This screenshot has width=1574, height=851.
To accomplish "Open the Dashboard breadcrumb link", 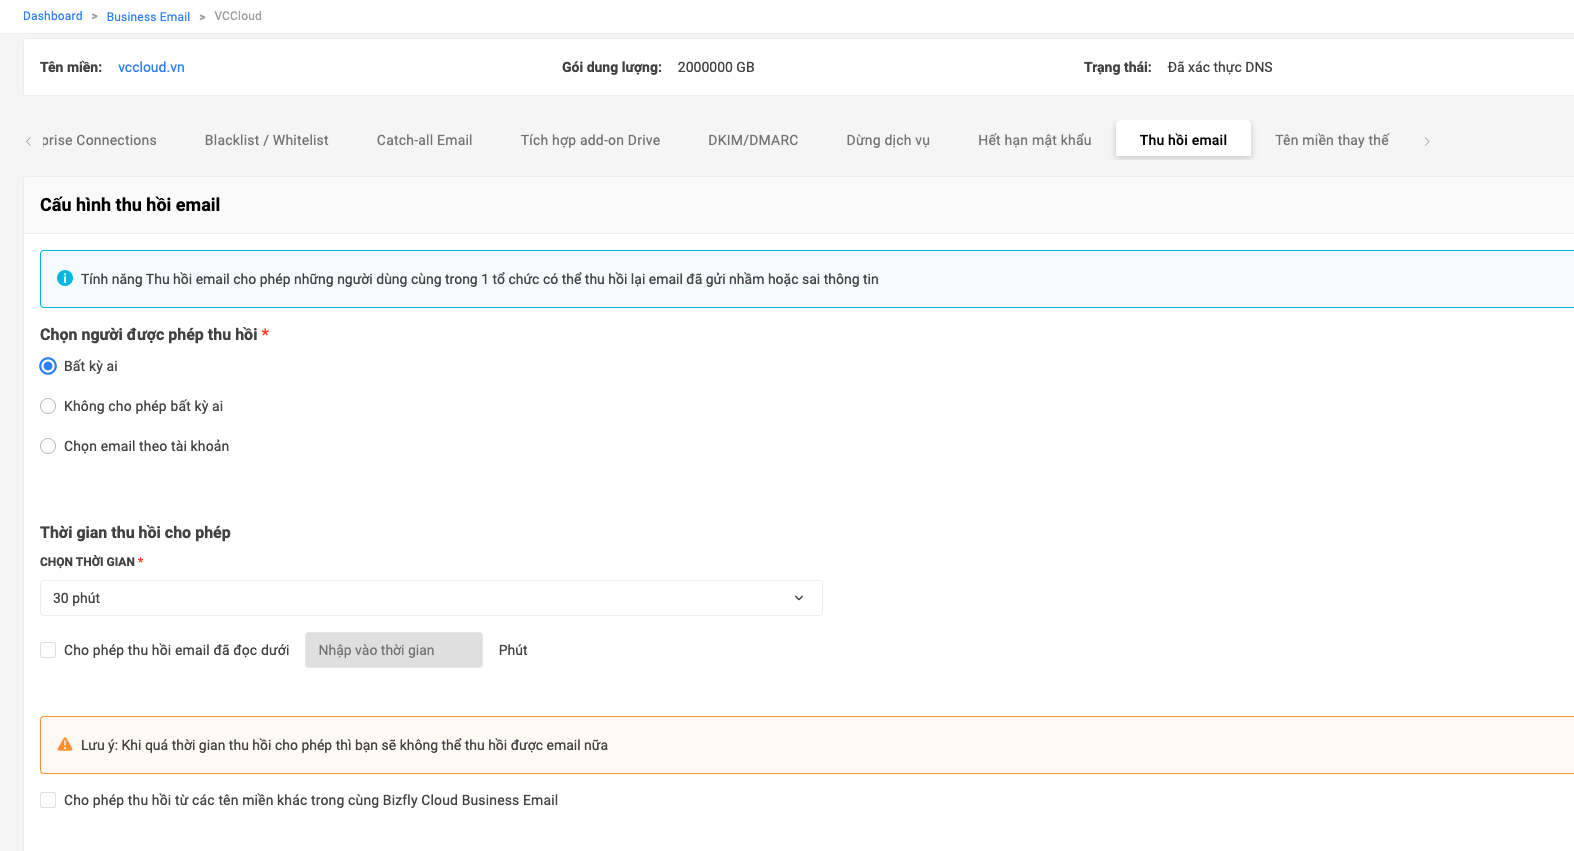I will [53, 16].
